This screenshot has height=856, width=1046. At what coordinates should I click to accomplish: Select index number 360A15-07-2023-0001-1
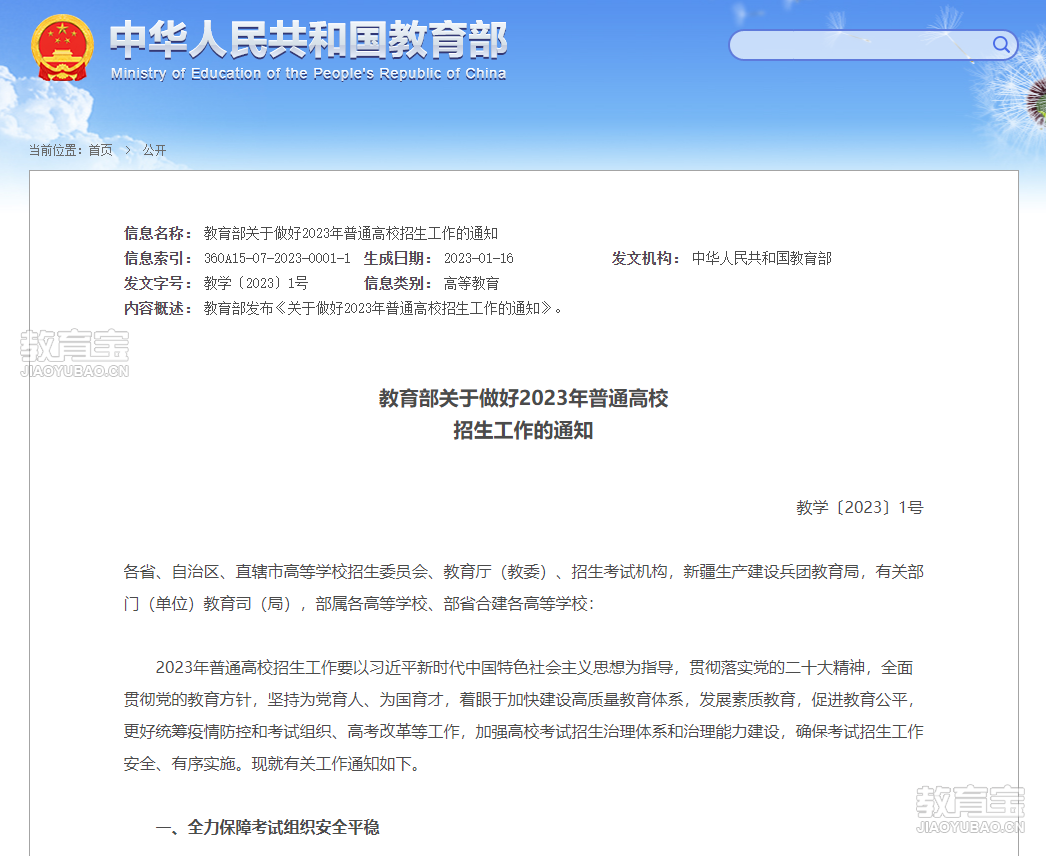tap(277, 258)
